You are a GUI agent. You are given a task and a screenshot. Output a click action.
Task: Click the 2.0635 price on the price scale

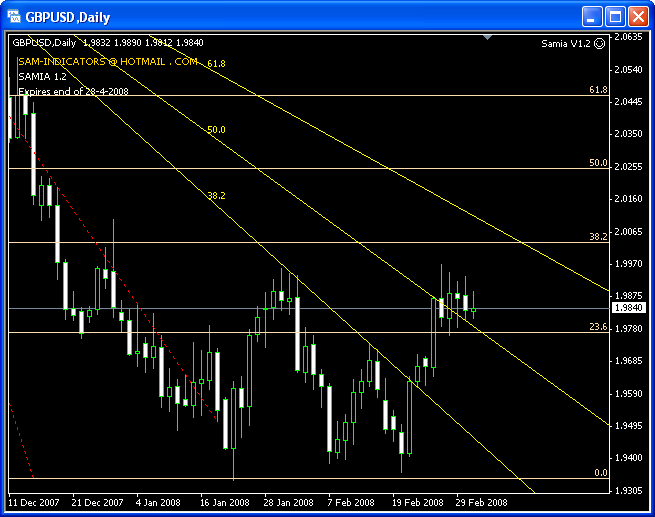coord(629,37)
